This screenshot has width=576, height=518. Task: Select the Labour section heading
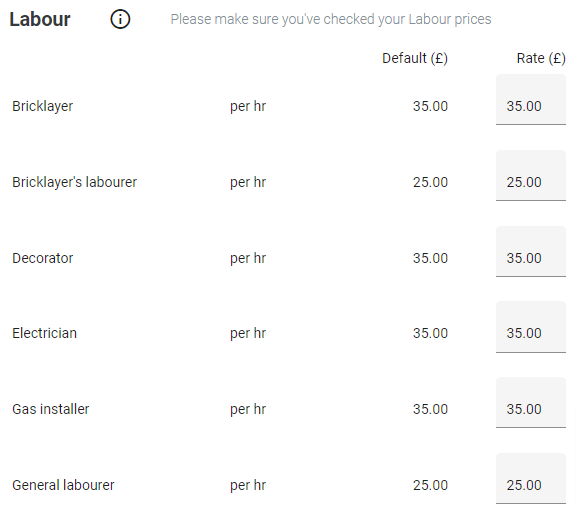click(x=40, y=19)
